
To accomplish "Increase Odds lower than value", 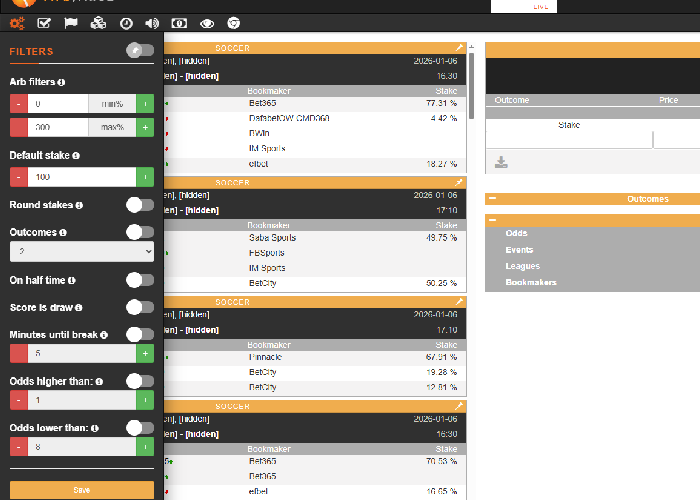I will 145,446.
